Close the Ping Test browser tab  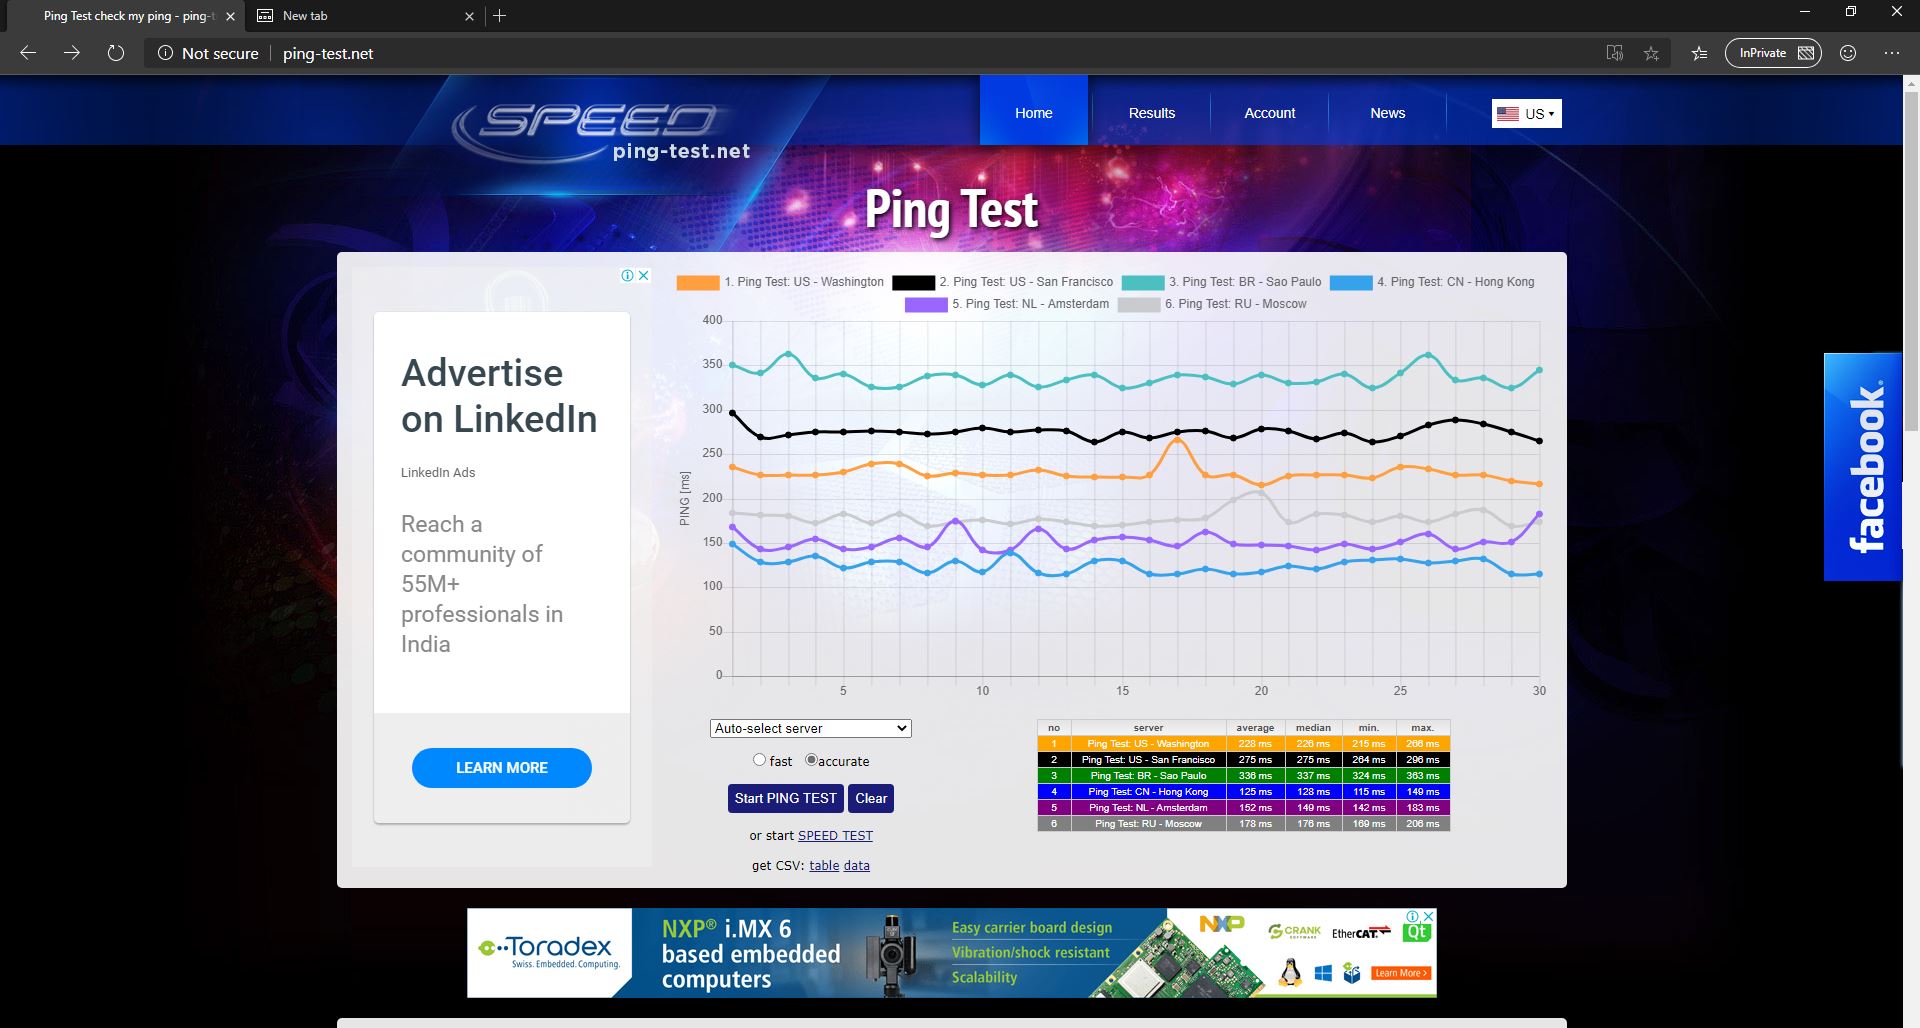(230, 16)
